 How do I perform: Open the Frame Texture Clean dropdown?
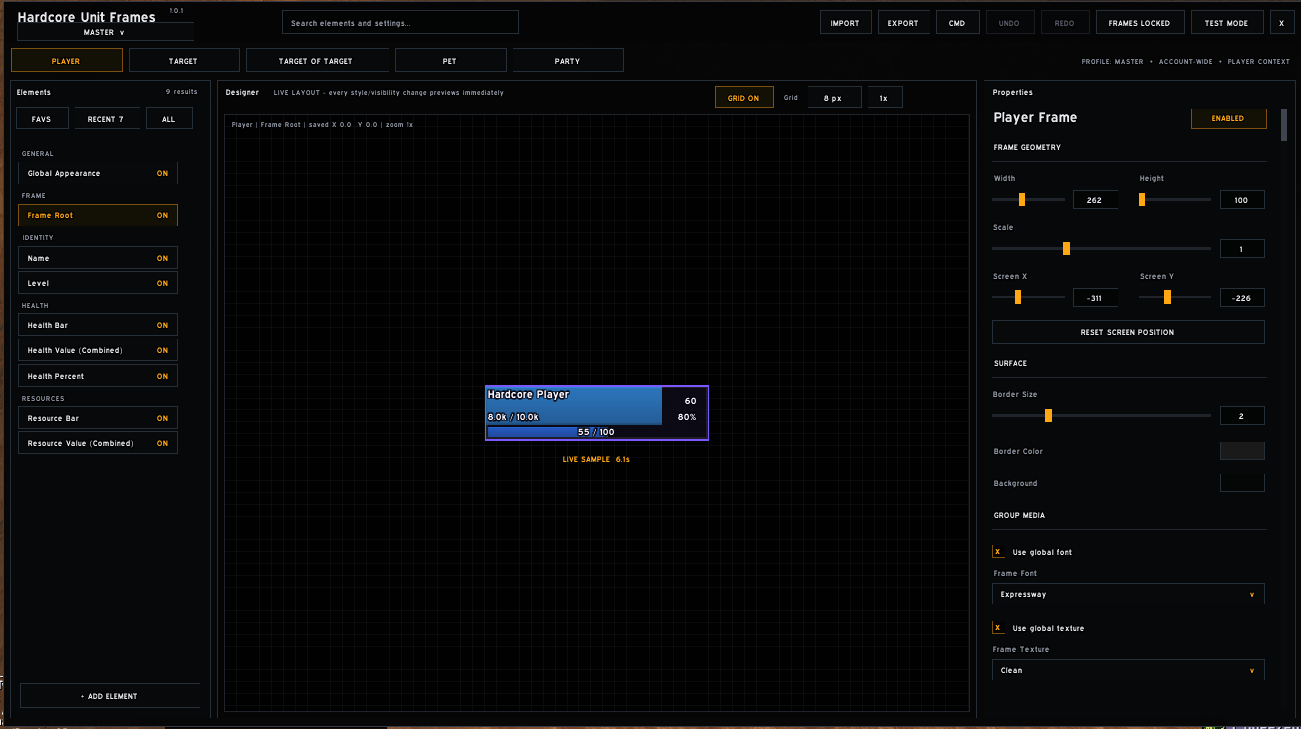pyautogui.click(x=1128, y=670)
